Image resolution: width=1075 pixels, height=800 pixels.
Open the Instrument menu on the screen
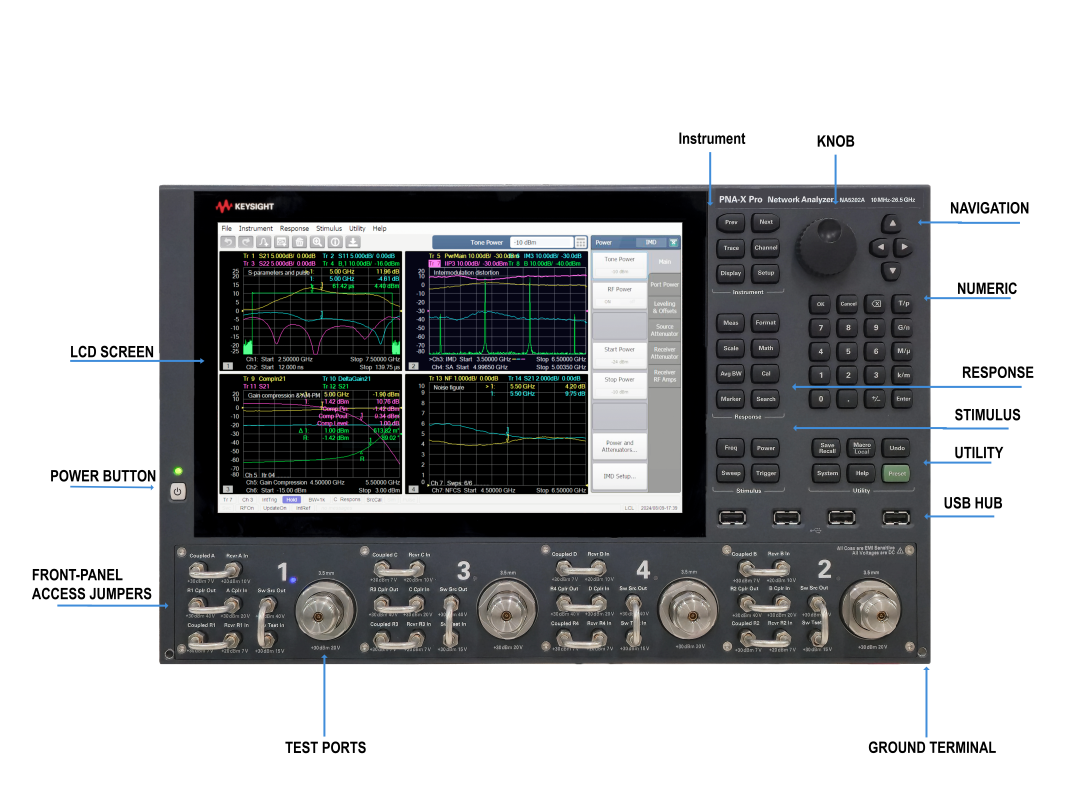[255, 228]
